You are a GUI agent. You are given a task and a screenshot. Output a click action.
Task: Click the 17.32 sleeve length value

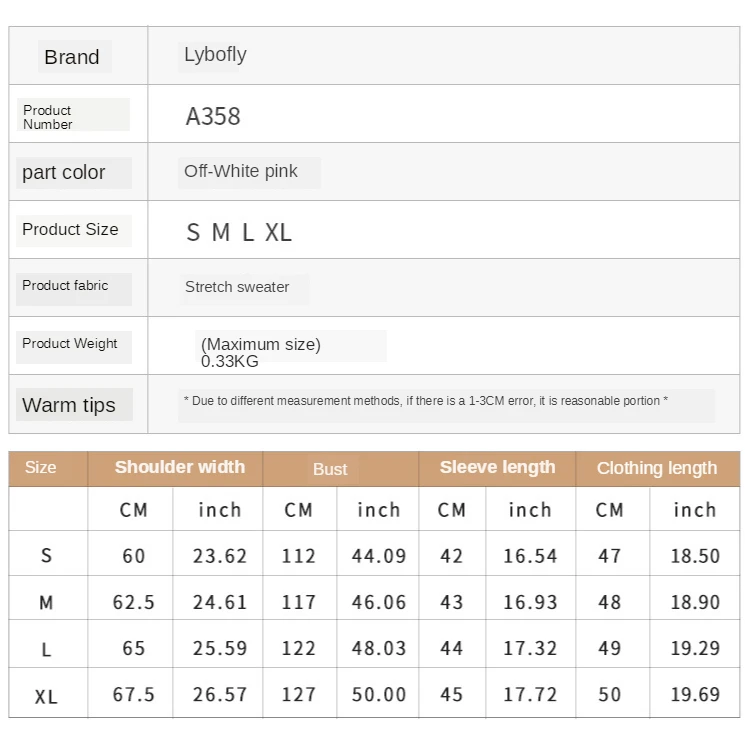click(530, 648)
